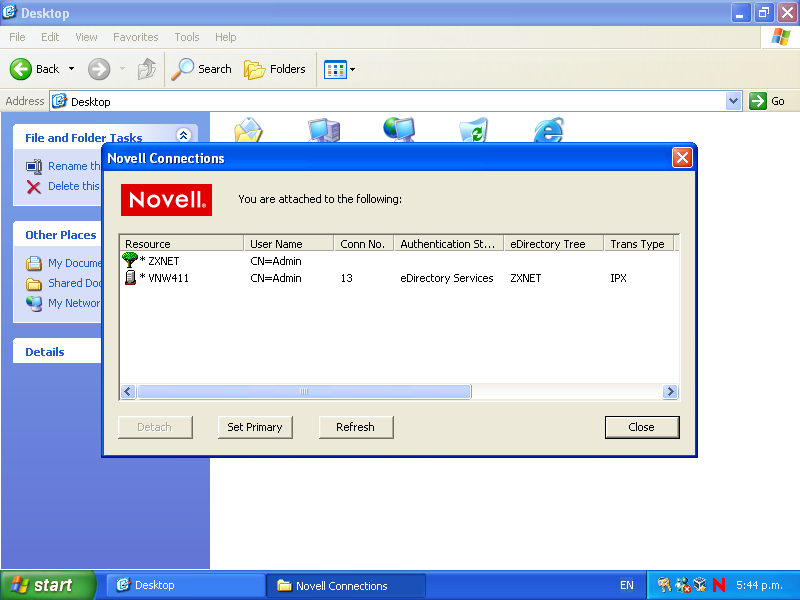Collapse the File and Folder Tasks panel

pos(184,135)
